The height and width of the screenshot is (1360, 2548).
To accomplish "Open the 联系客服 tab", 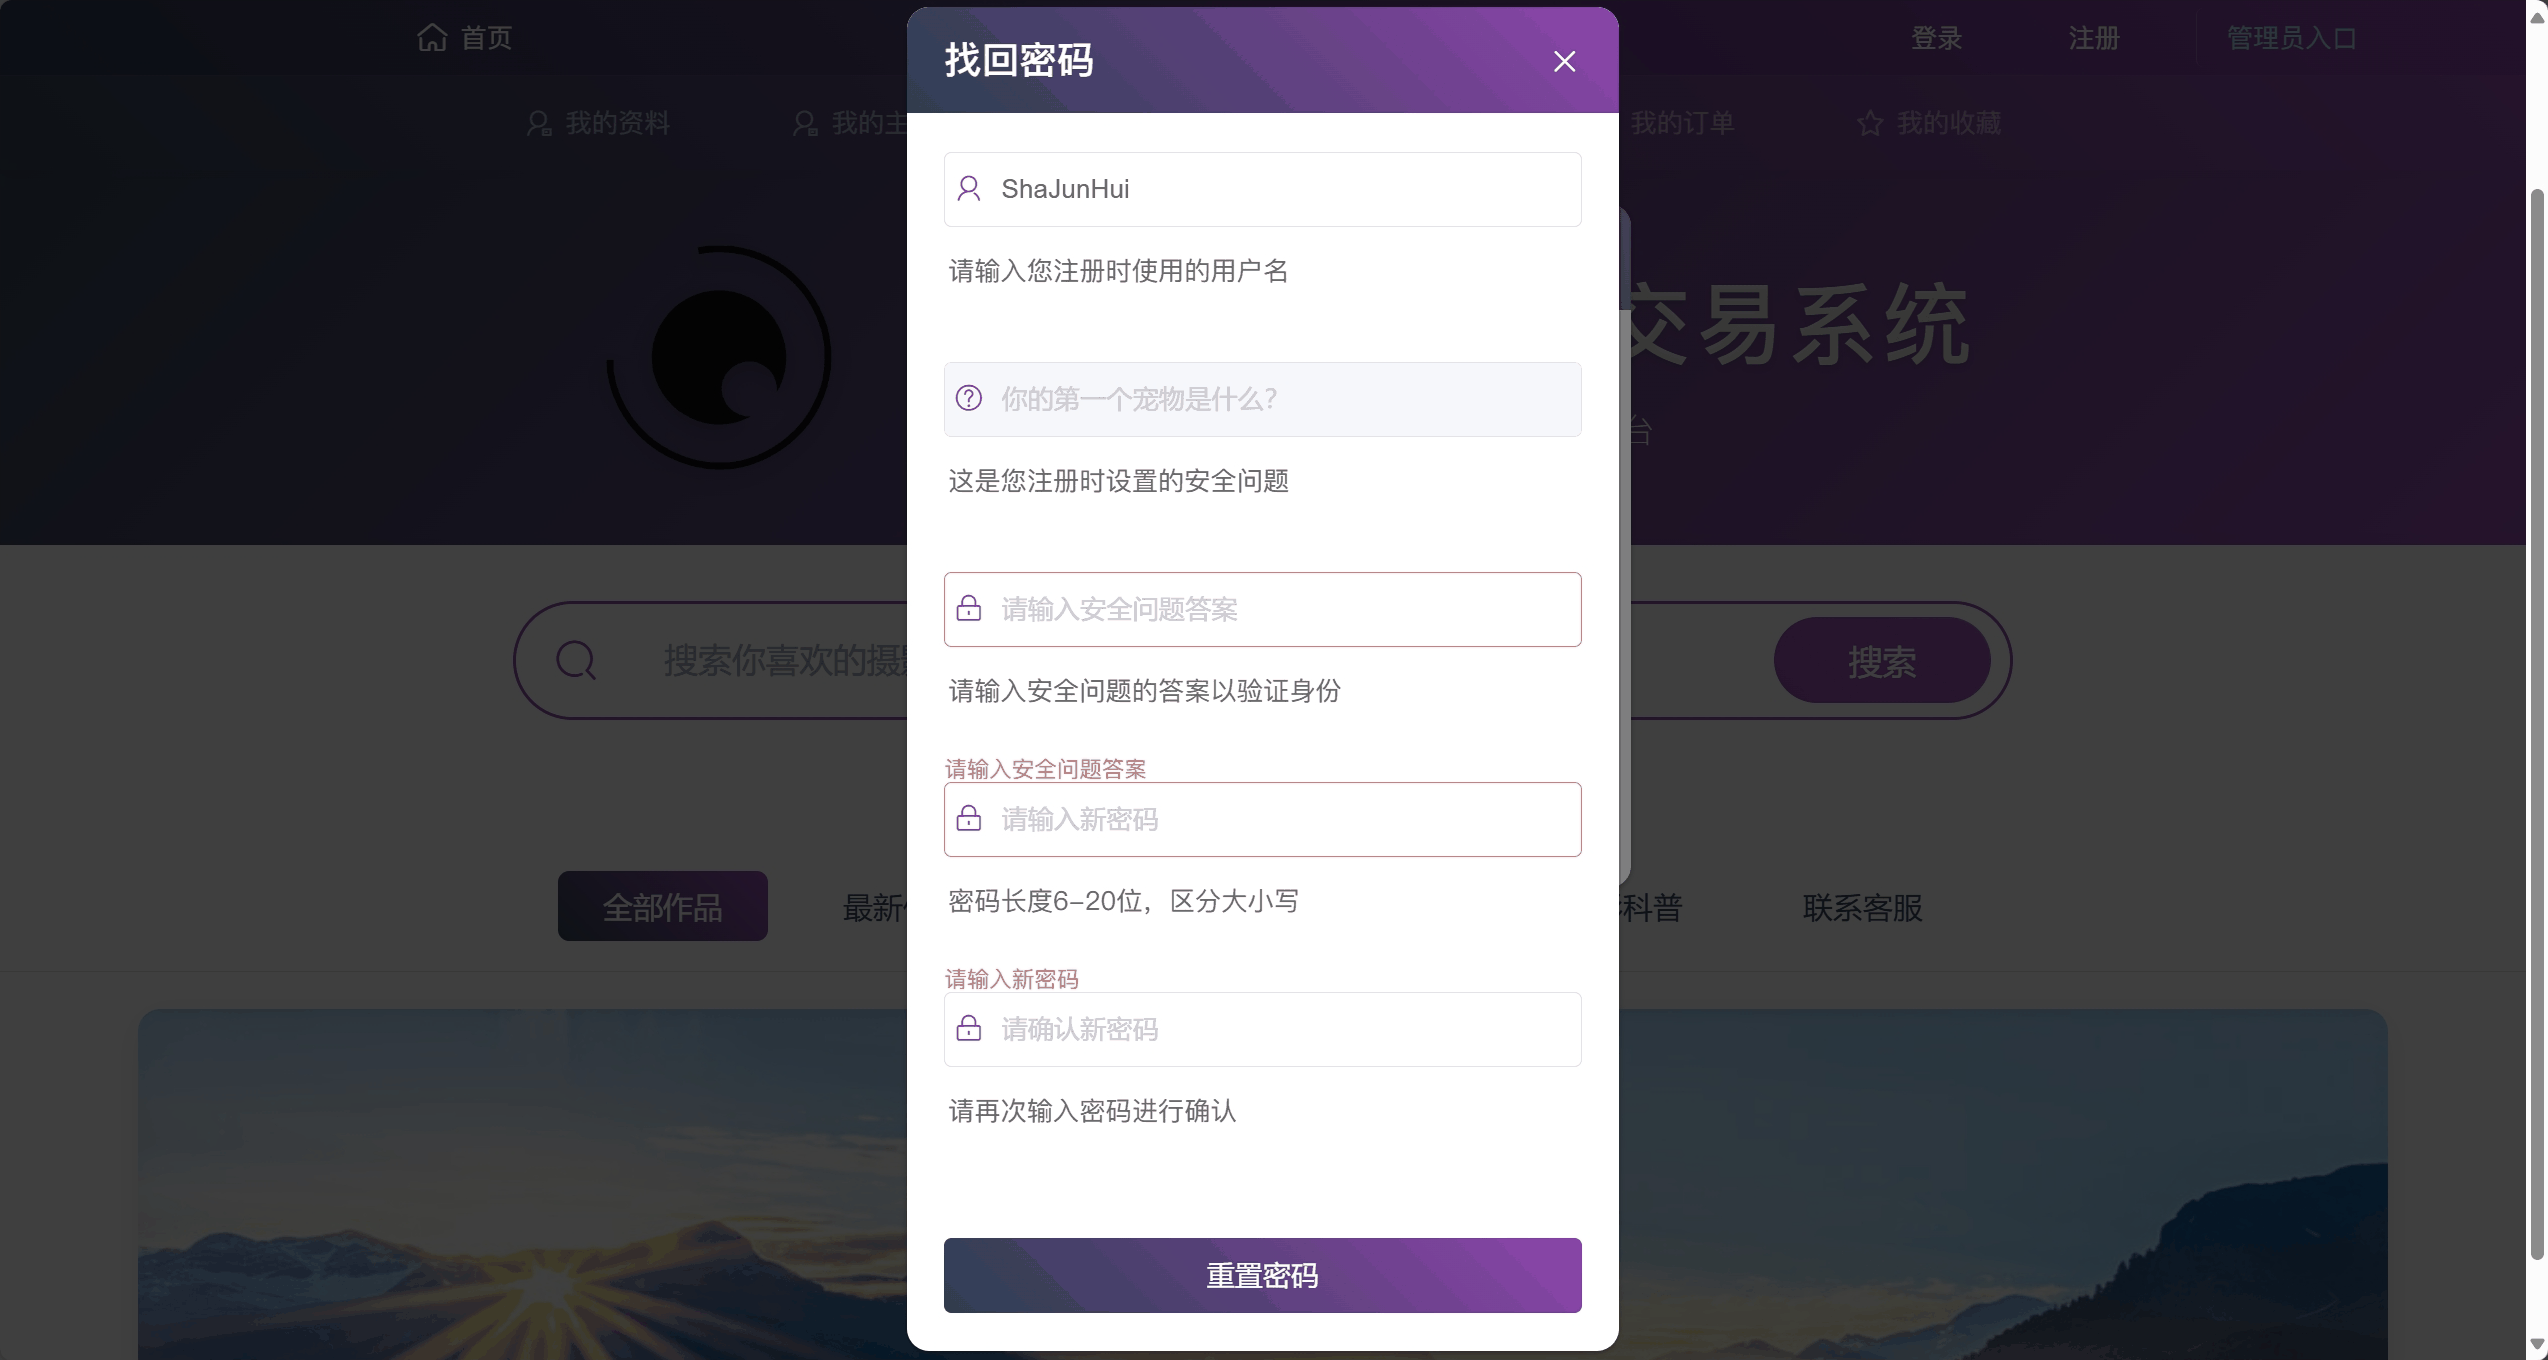I will pyautogui.click(x=1862, y=908).
